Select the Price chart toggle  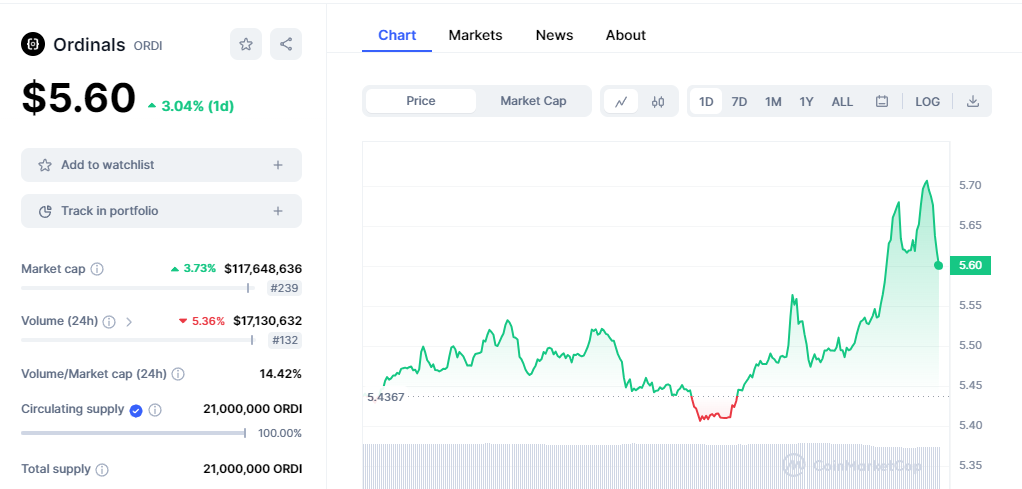pos(421,101)
